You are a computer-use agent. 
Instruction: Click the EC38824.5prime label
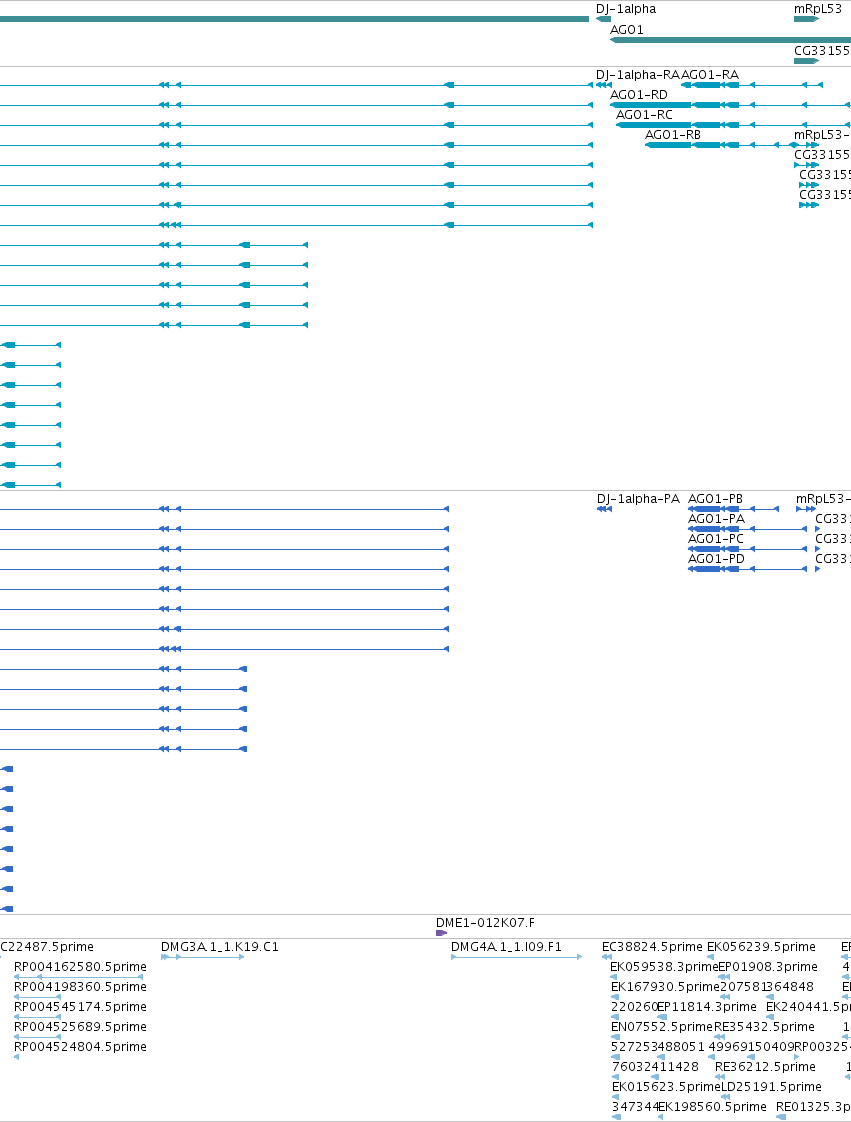point(652,947)
